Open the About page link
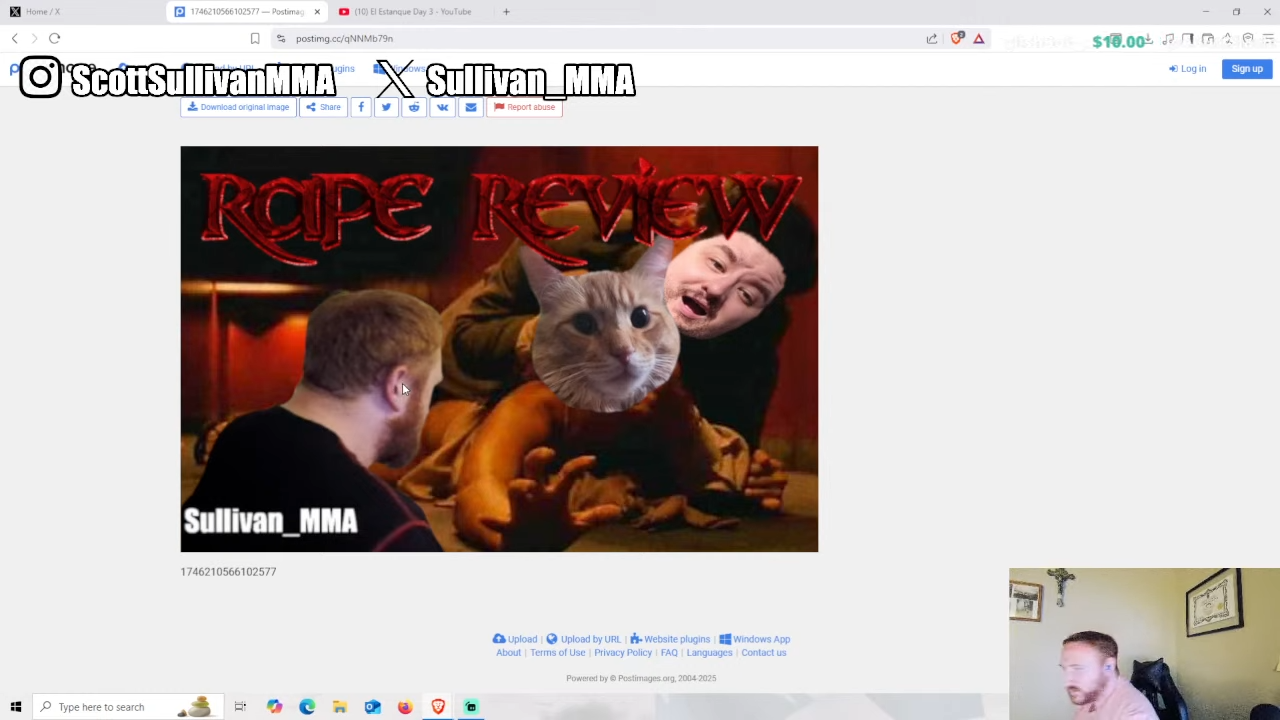The width and height of the screenshot is (1280, 720). [x=508, y=653]
